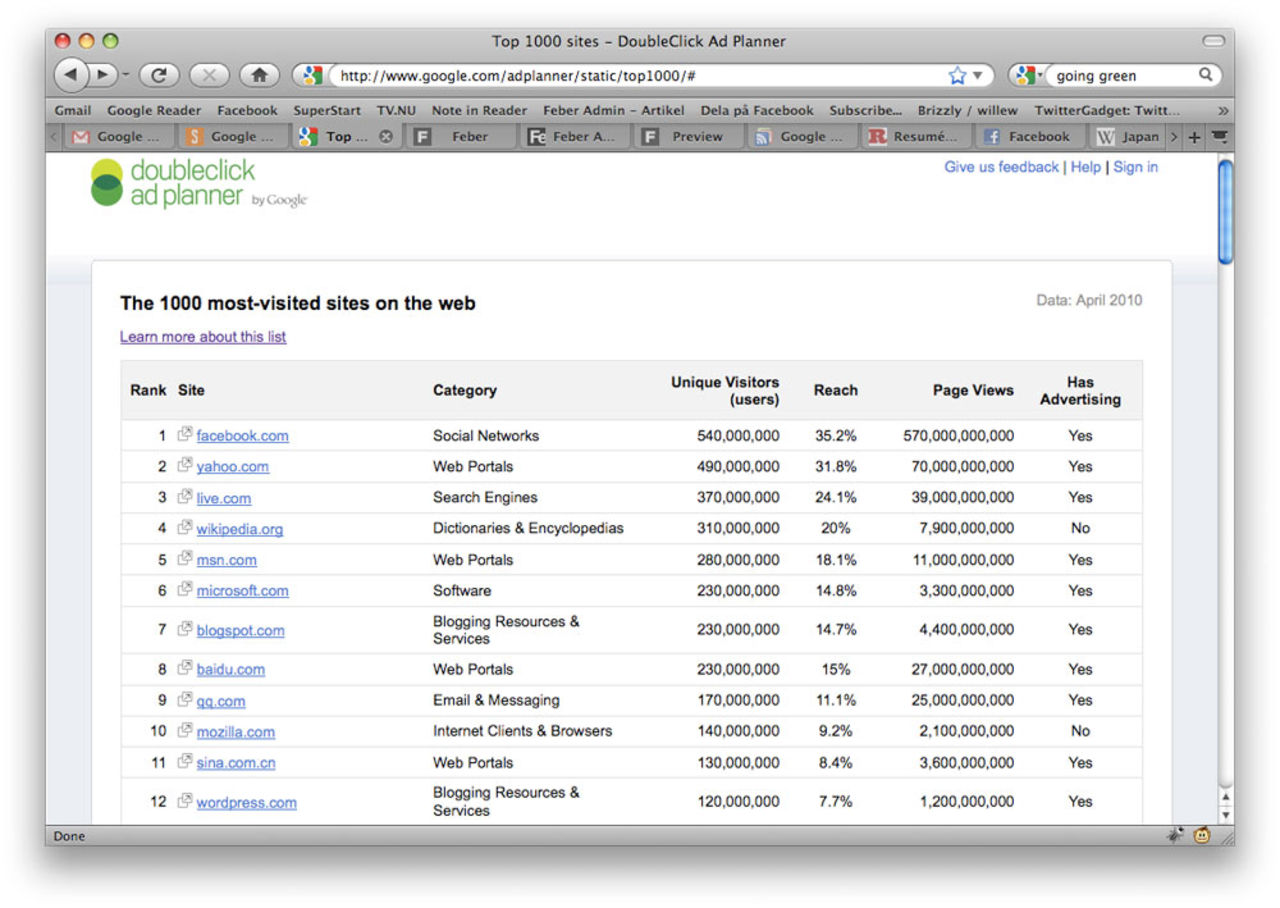Open a new tab with plus button

pos(1194,137)
